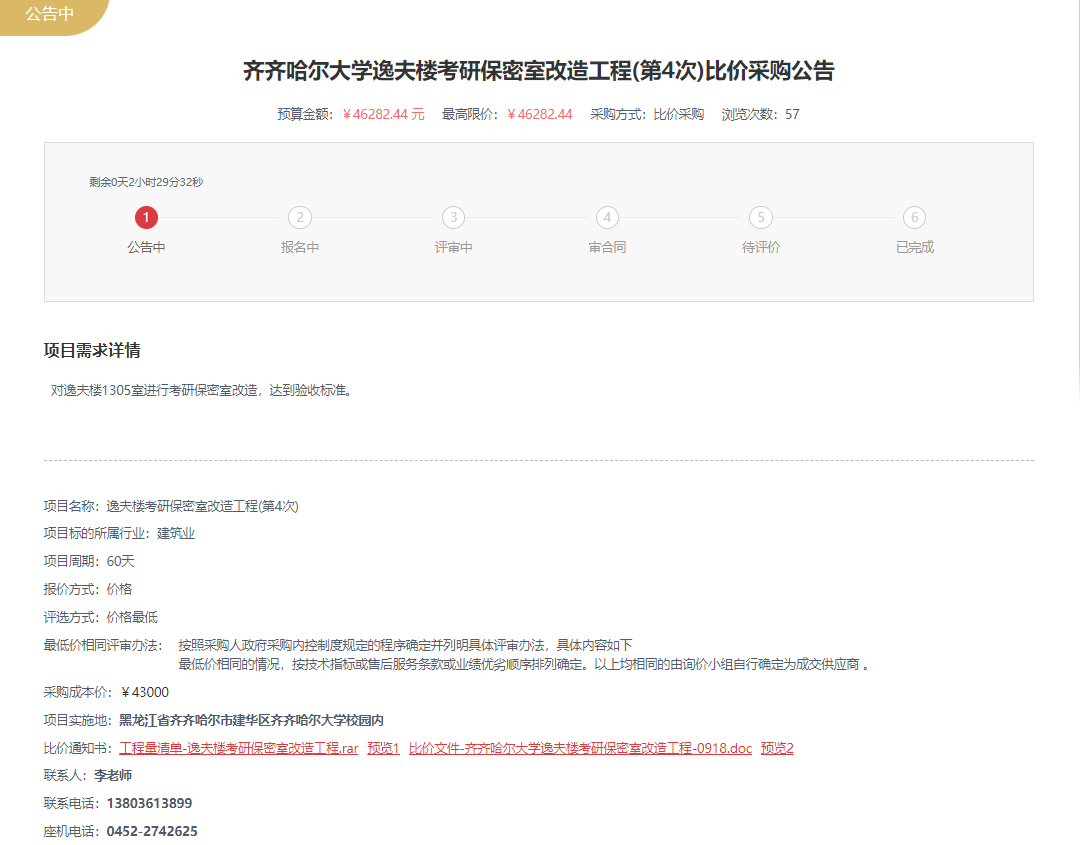Click the contact name 李老师
Screen dimensions: 1080x845
coord(113,775)
